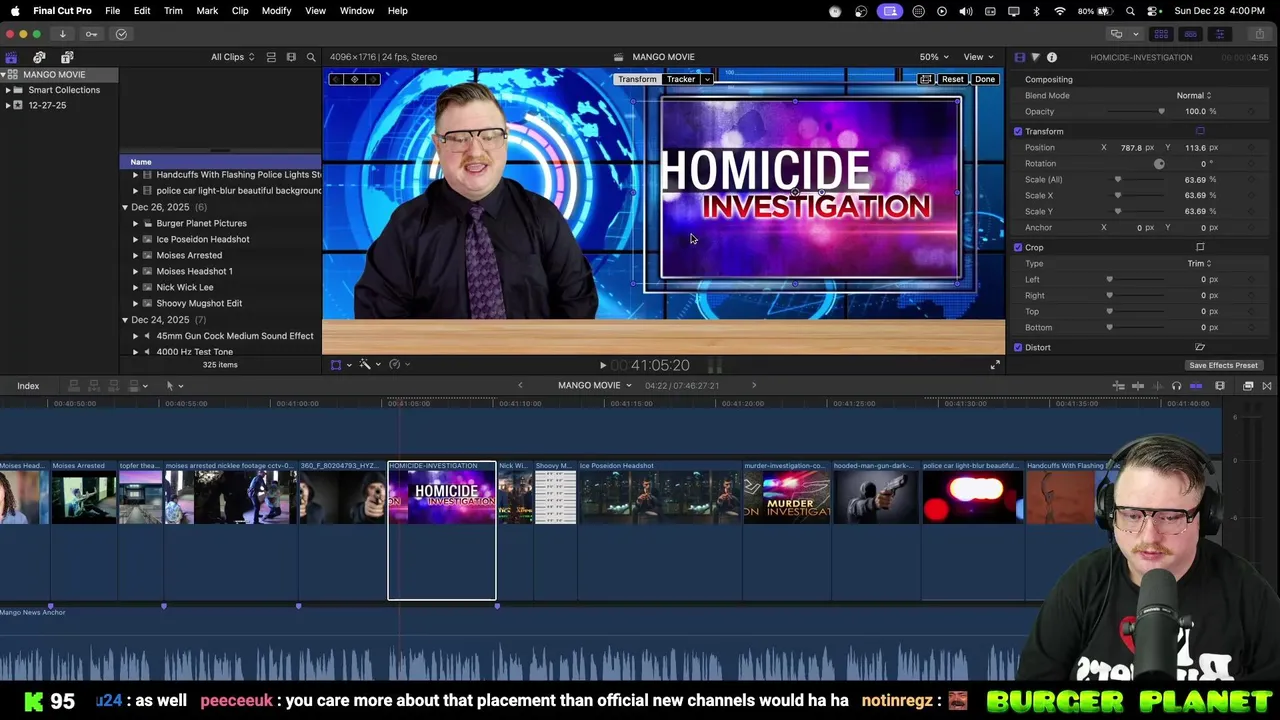Viewport: 1280px width, 720px height.
Task: Select the HOMICIDE-INVESTIGATION timeline clip
Action: pos(442,530)
